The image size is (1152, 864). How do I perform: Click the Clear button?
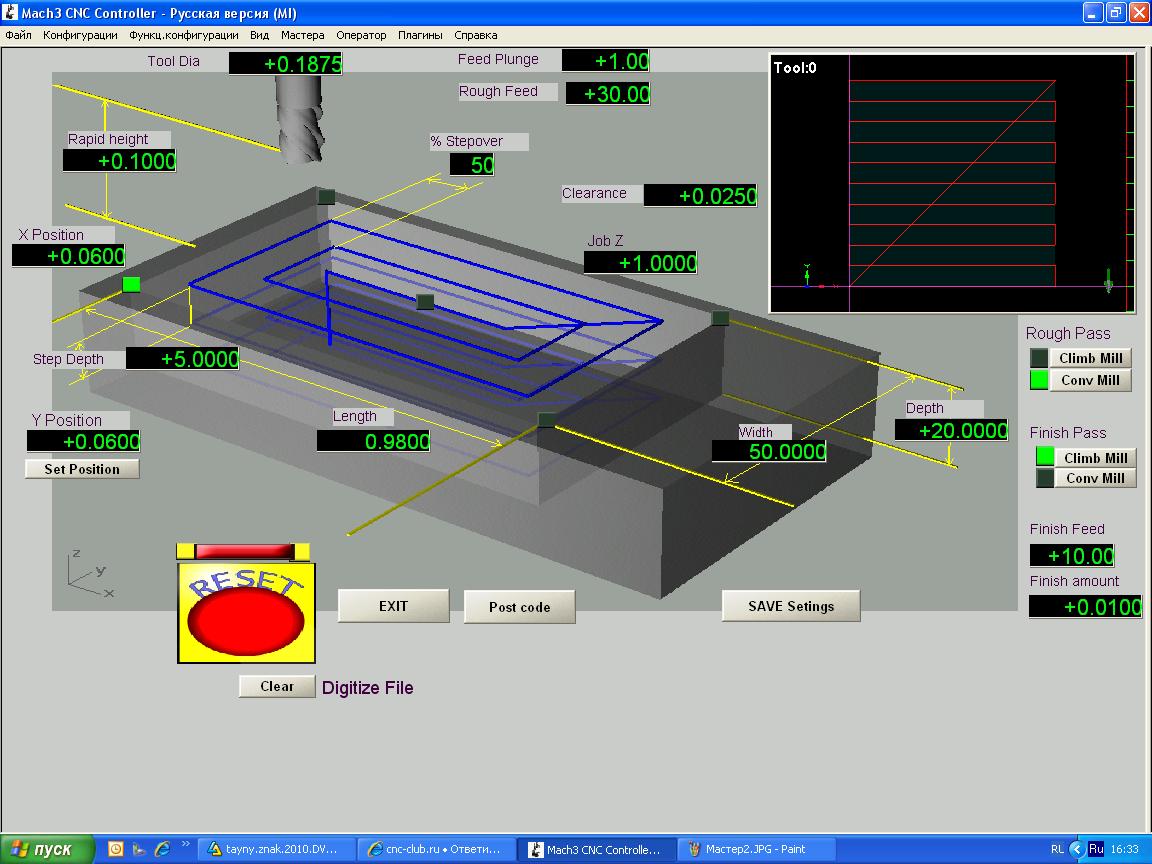pos(277,686)
